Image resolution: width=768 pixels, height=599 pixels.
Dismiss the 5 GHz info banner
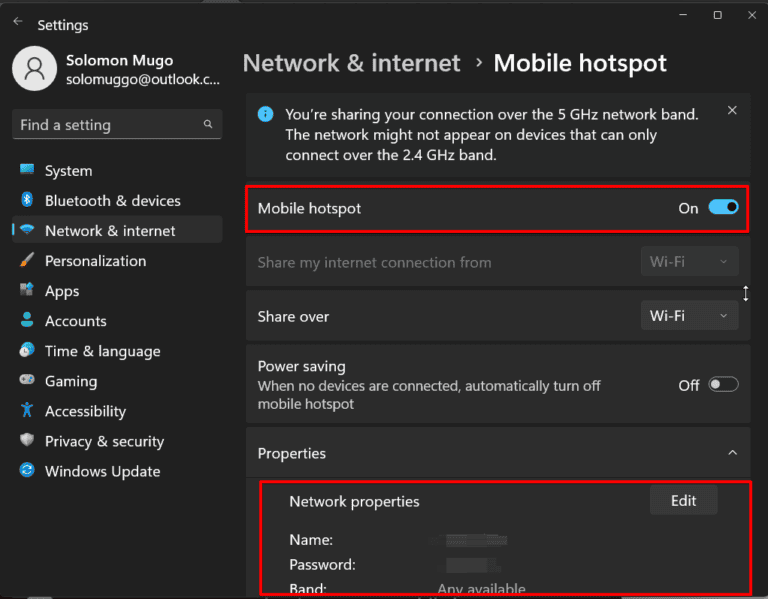click(x=732, y=110)
